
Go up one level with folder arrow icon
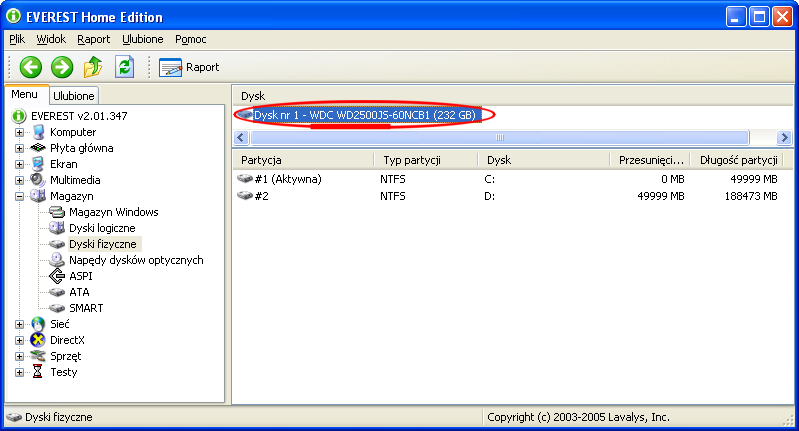pos(93,67)
